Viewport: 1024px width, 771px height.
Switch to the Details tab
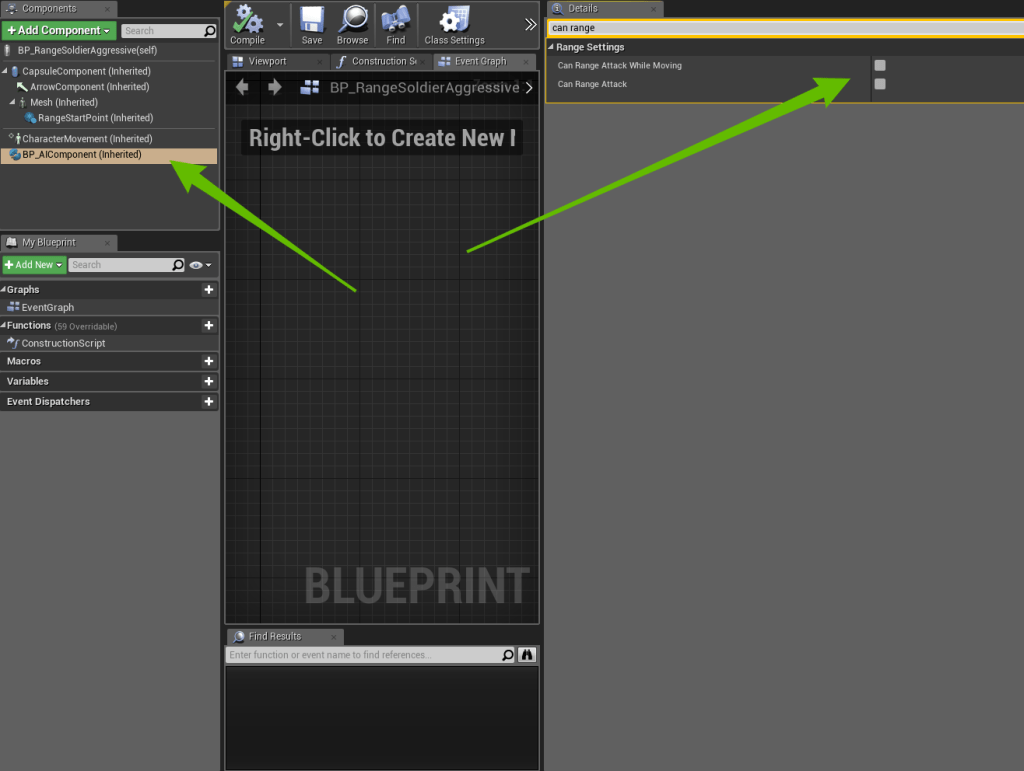[x=583, y=8]
